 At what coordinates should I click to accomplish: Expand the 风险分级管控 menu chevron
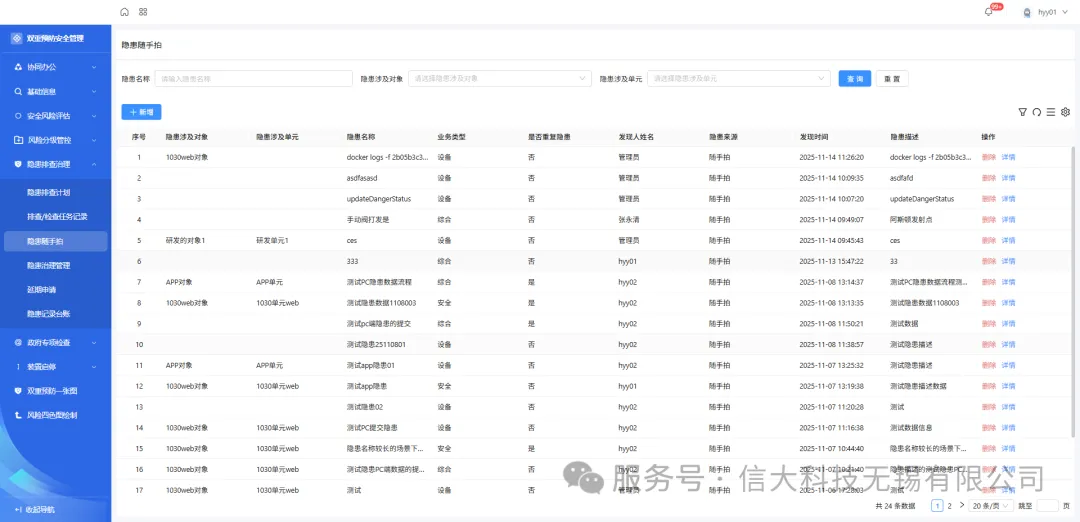click(x=94, y=140)
